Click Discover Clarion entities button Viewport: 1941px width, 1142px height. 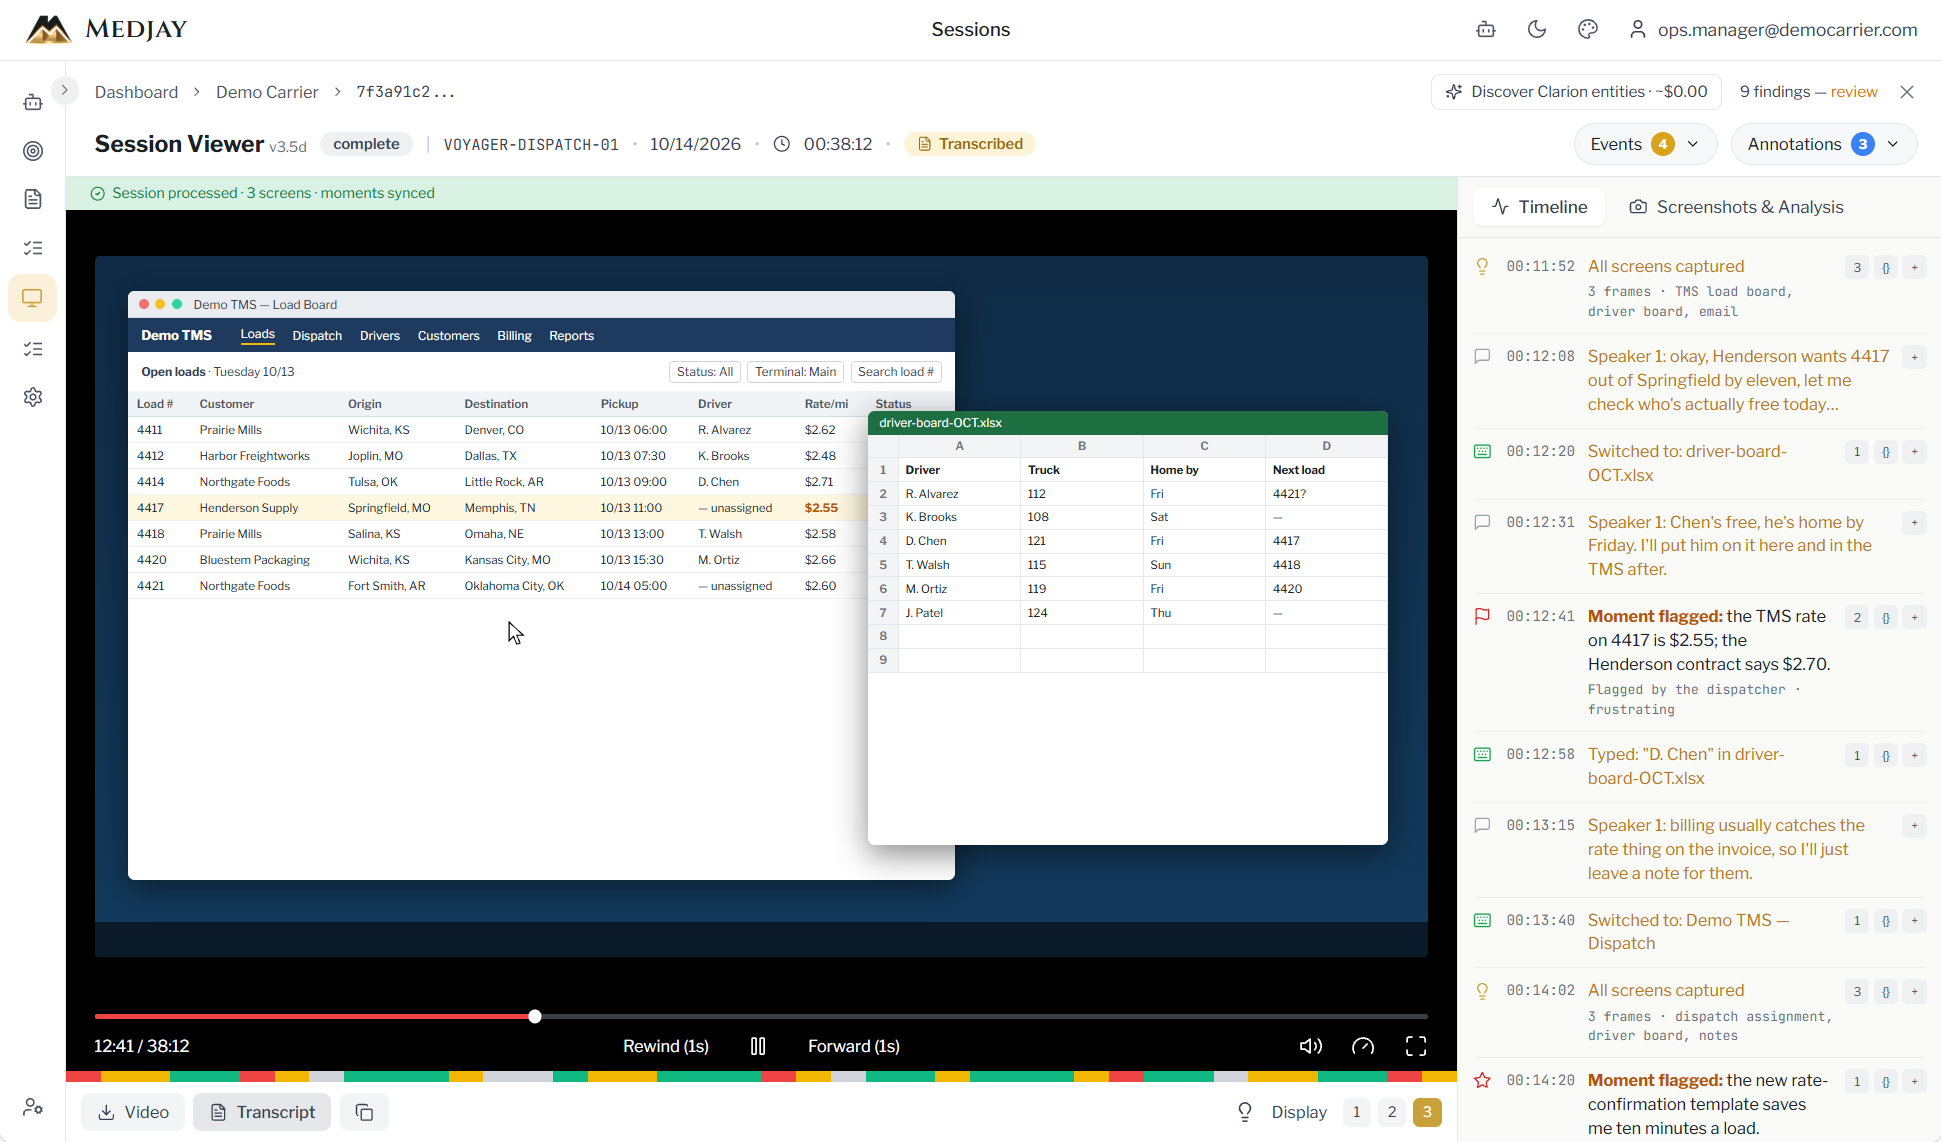(x=1576, y=91)
